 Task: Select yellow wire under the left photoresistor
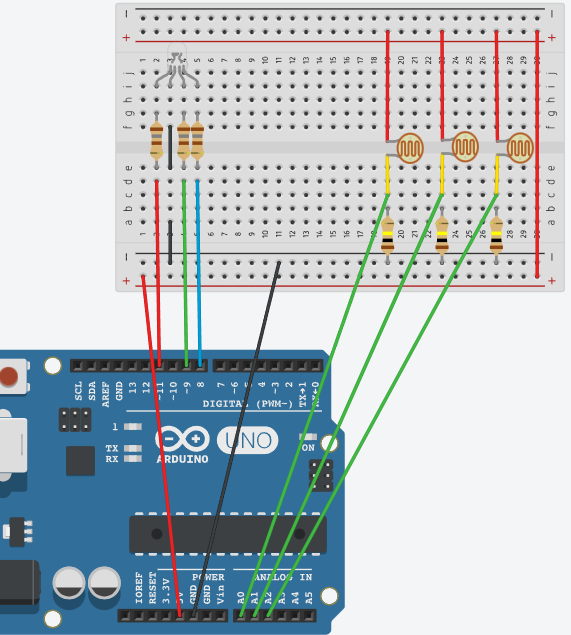tap(388, 175)
